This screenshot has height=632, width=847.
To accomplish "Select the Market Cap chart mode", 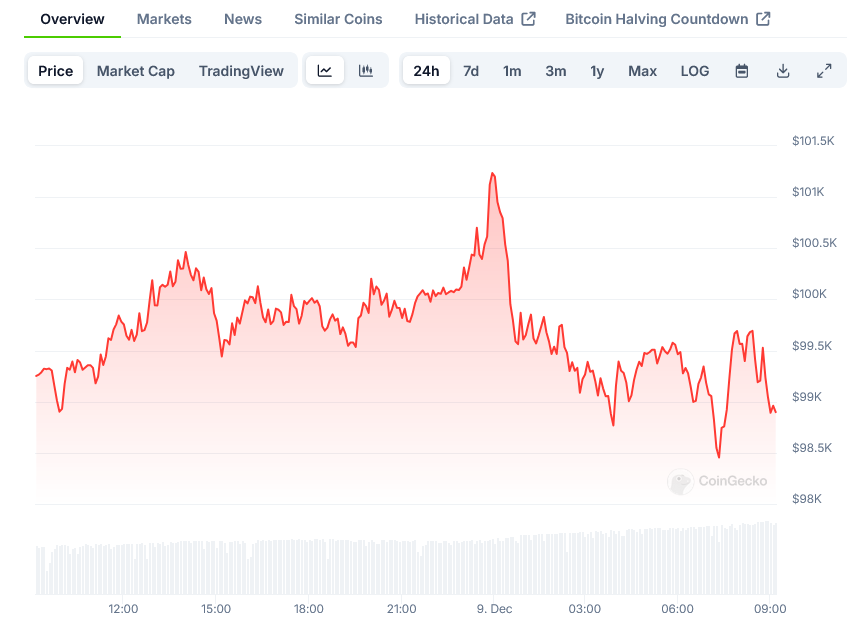I will coord(136,71).
